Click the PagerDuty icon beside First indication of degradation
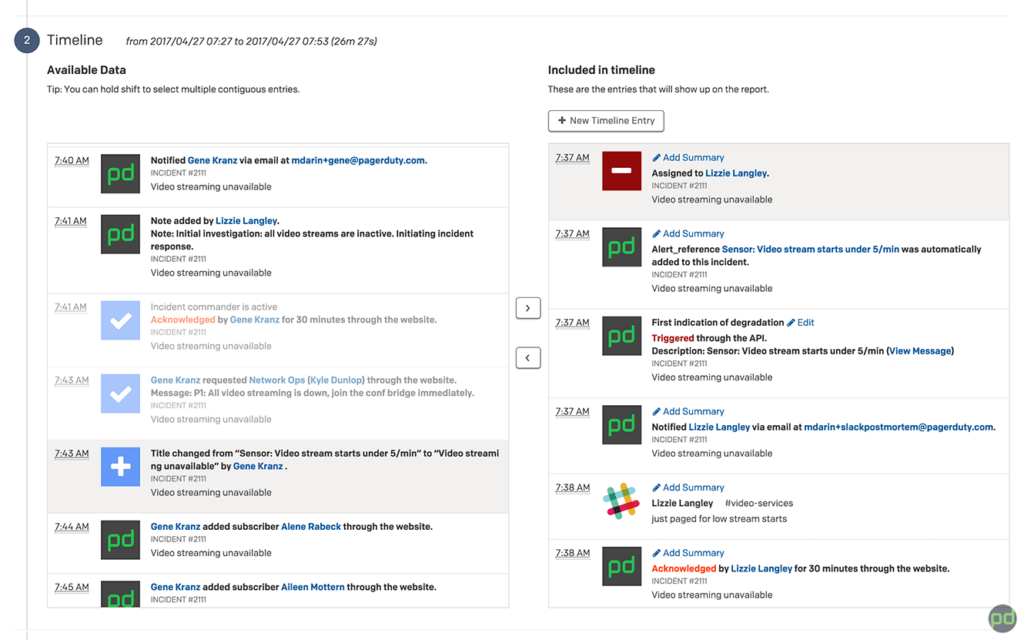The height and width of the screenshot is (640, 1024). click(x=622, y=336)
